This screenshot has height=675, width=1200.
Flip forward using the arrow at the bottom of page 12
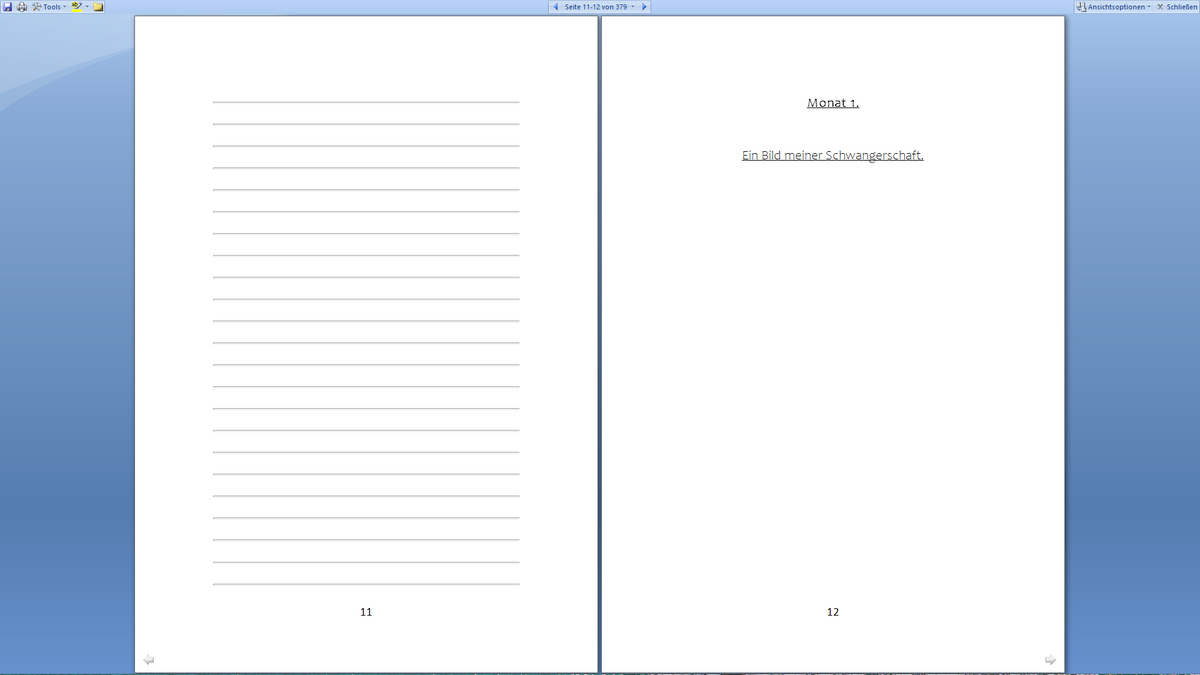coord(1050,659)
